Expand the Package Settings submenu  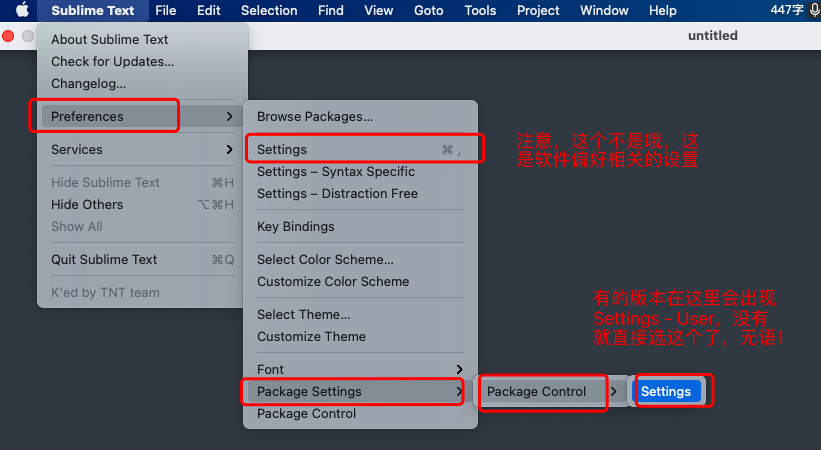point(360,391)
